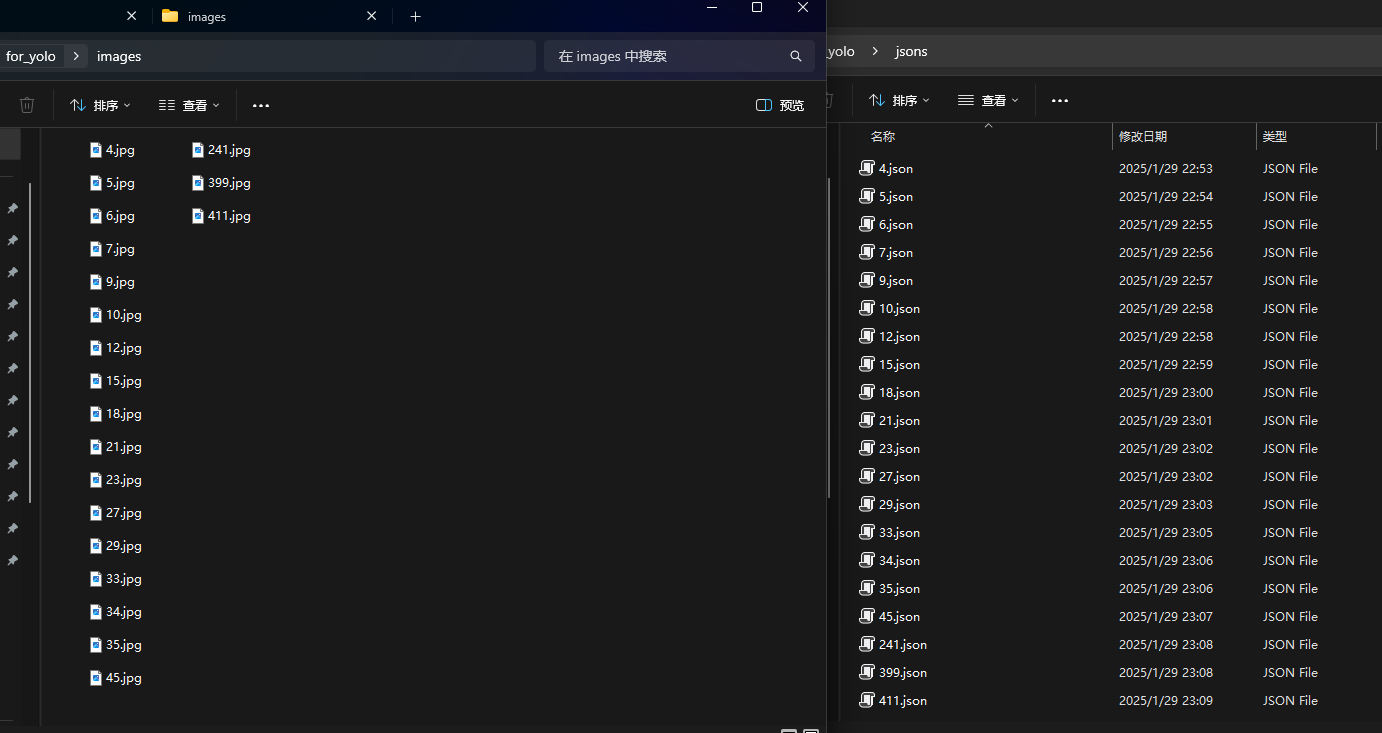Click the yolo breadcrumb in the jsons window
1382x733 pixels.
841,51
